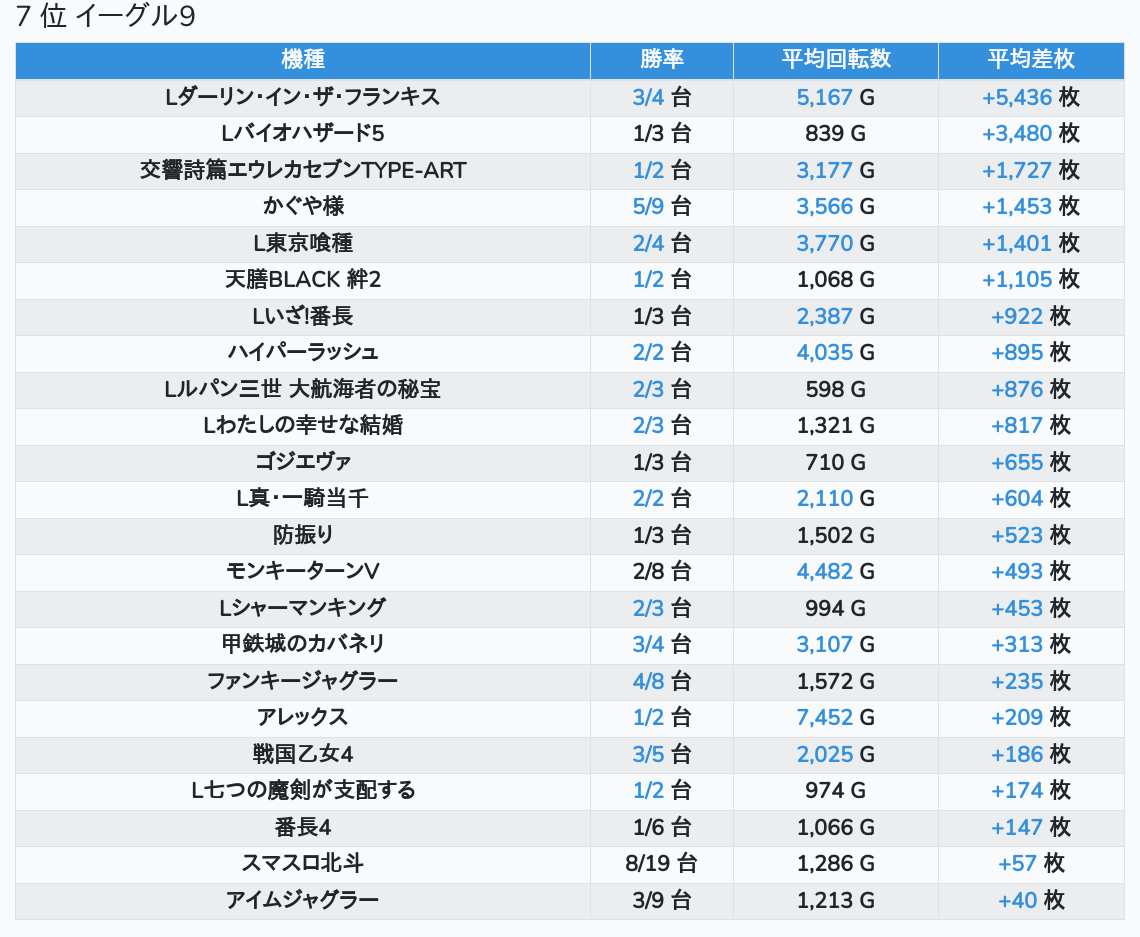Click the 4,035 G average spins value
This screenshot has width=1140, height=937.
coord(835,353)
